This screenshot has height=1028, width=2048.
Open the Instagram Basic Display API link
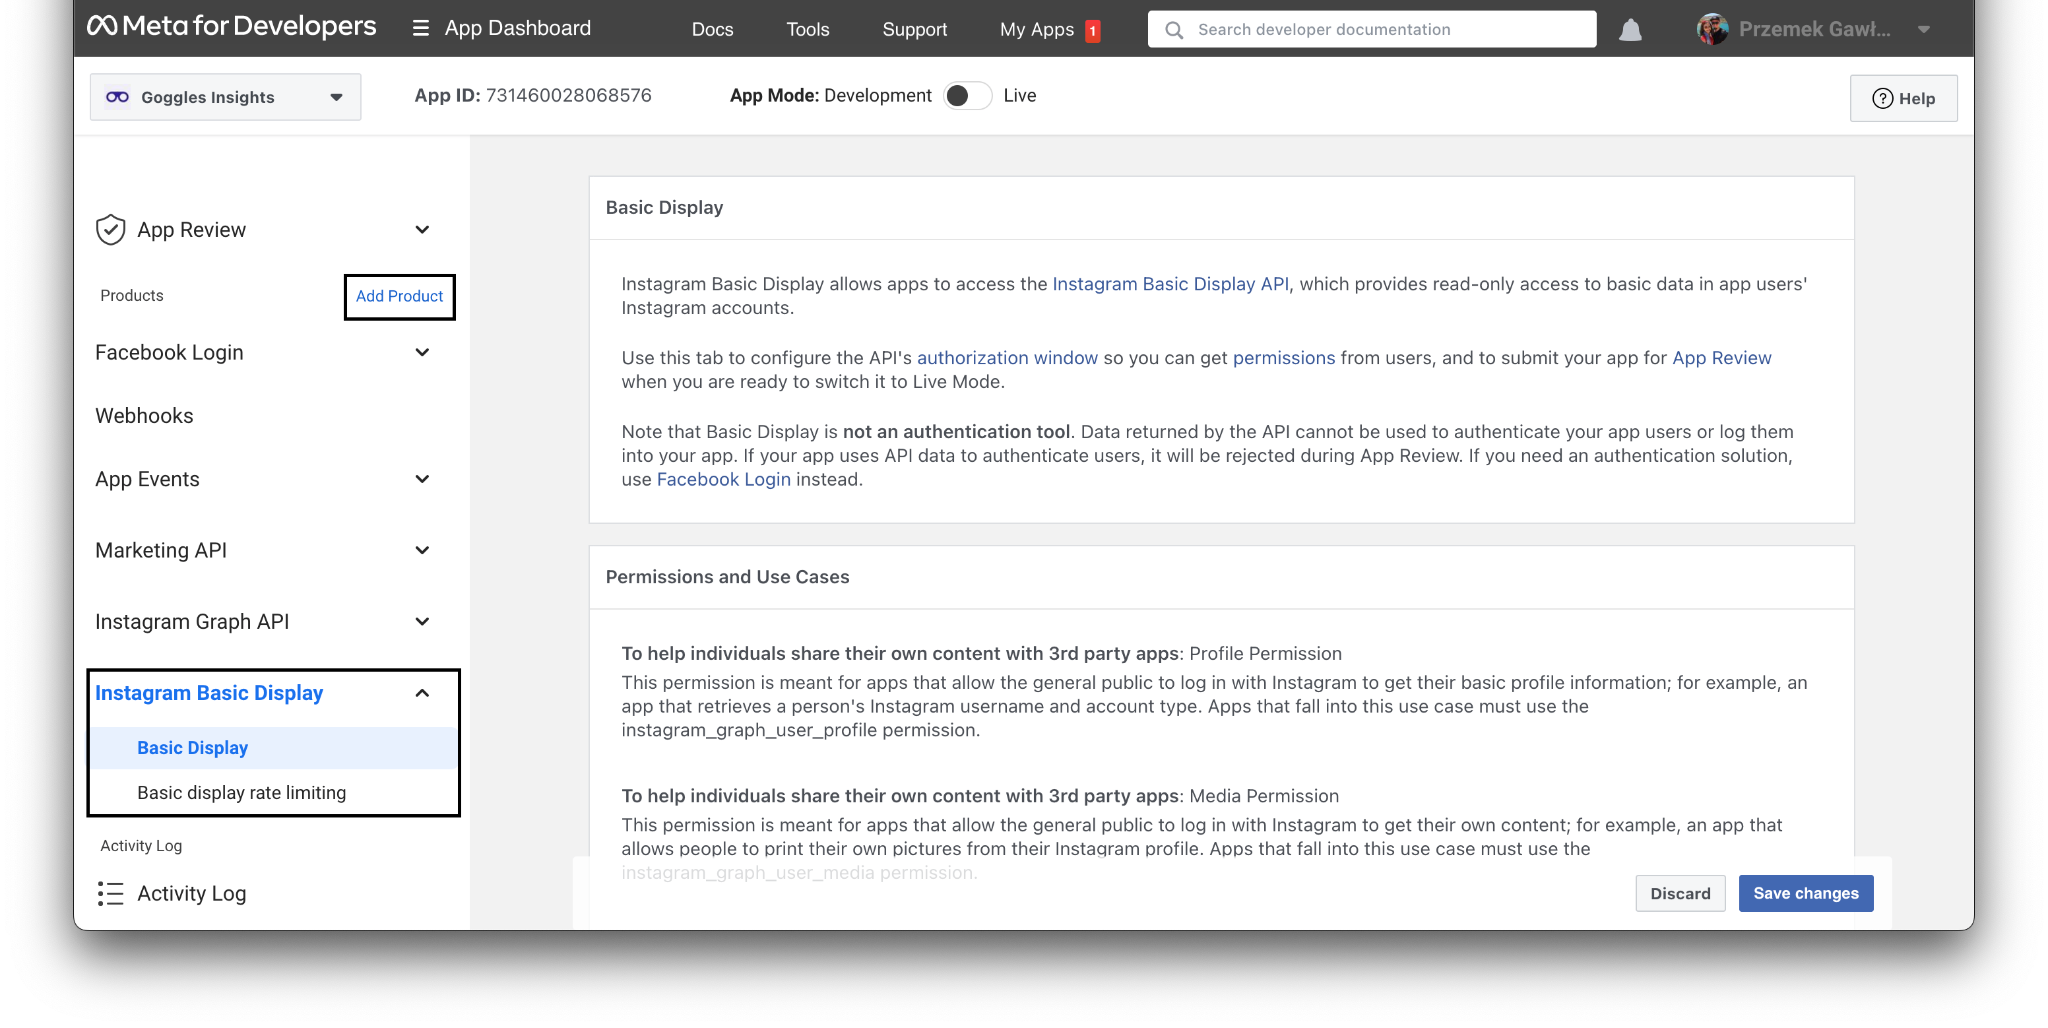(1170, 284)
